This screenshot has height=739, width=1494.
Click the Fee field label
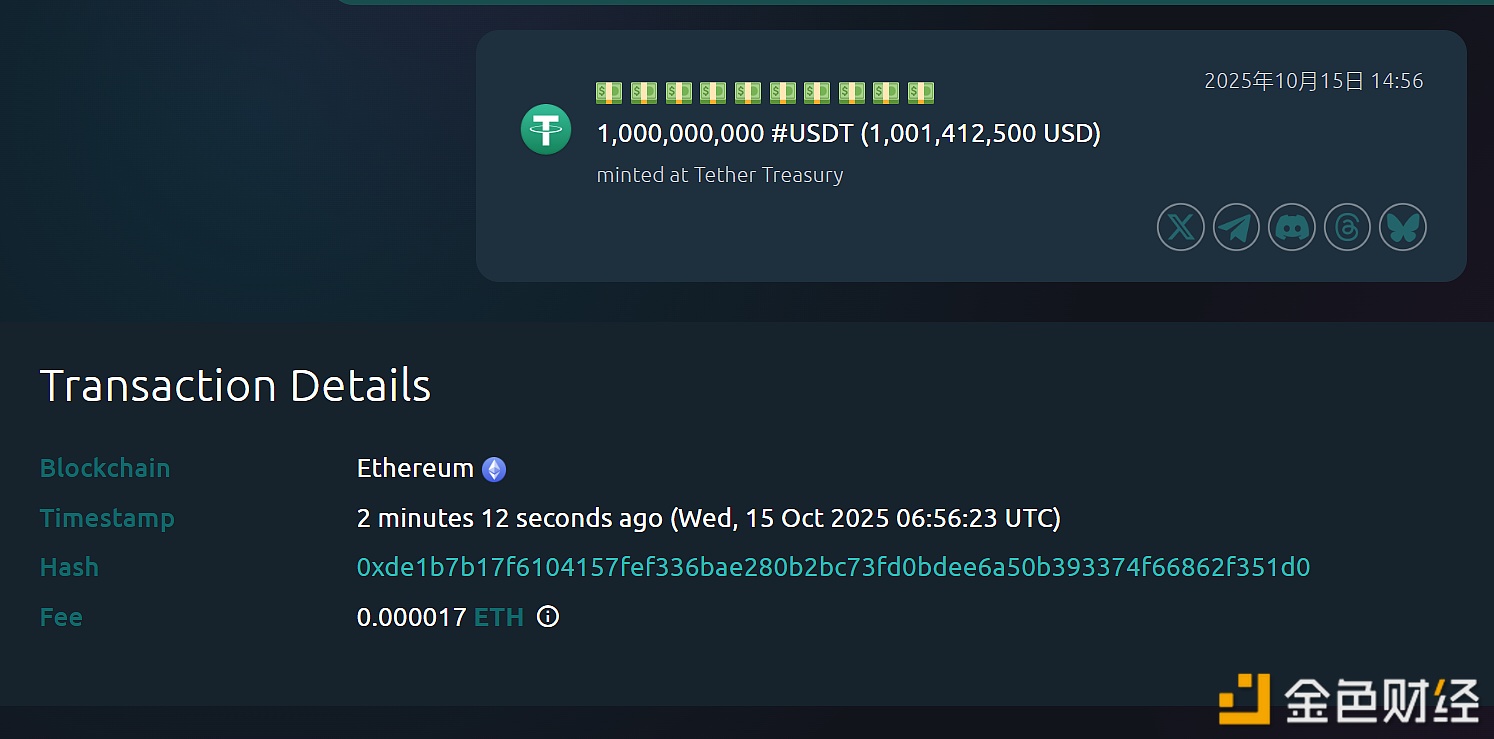pyautogui.click(x=61, y=617)
